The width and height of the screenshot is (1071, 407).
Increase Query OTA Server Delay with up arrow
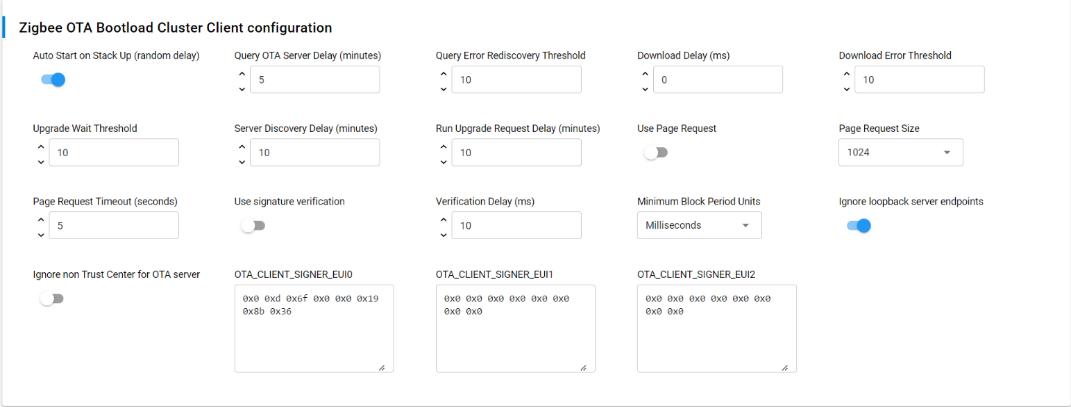click(242, 71)
